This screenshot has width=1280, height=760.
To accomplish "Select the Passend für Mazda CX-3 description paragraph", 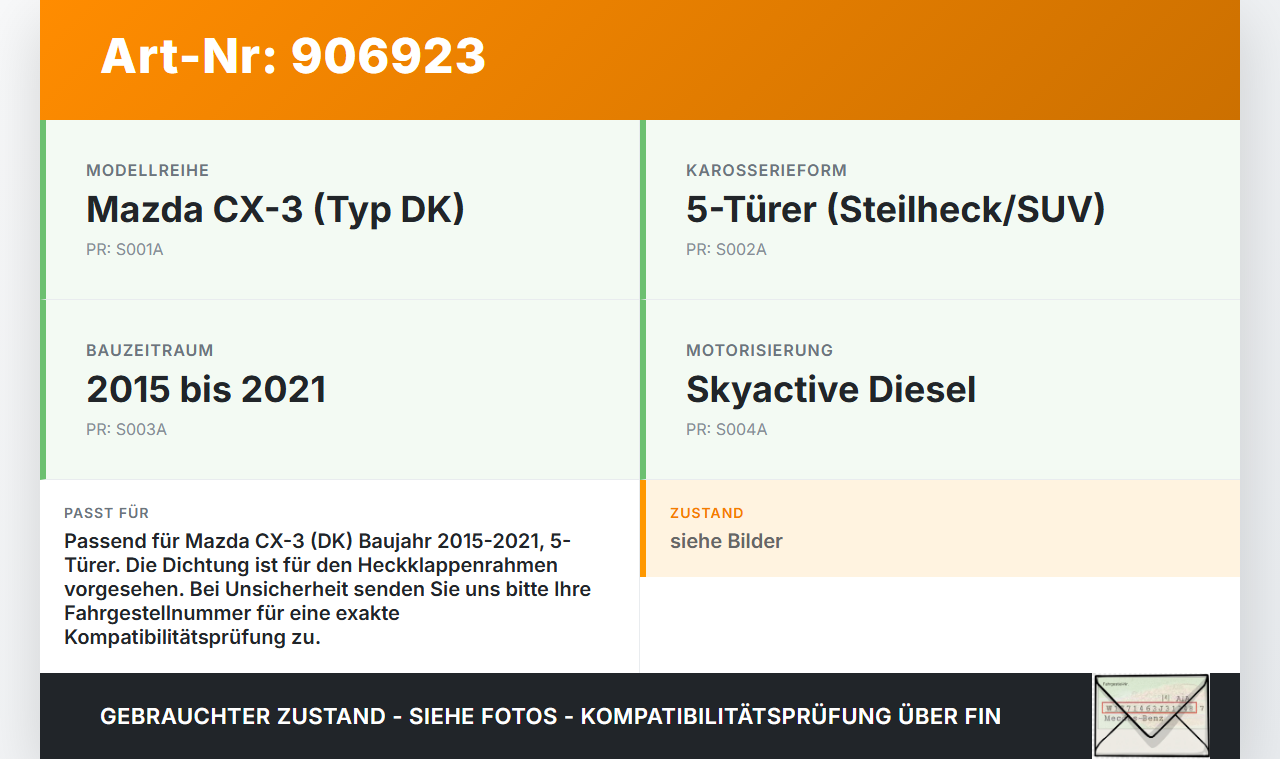I will point(328,589).
